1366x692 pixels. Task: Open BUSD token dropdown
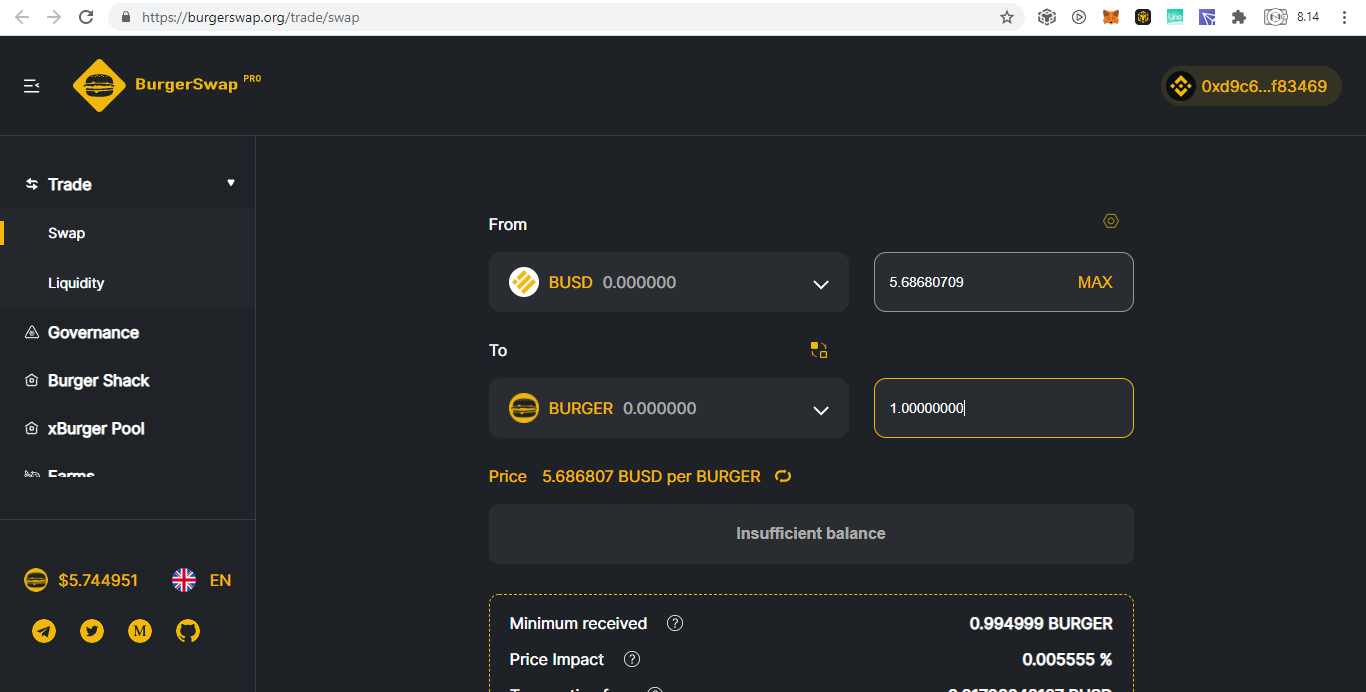coord(669,282)
